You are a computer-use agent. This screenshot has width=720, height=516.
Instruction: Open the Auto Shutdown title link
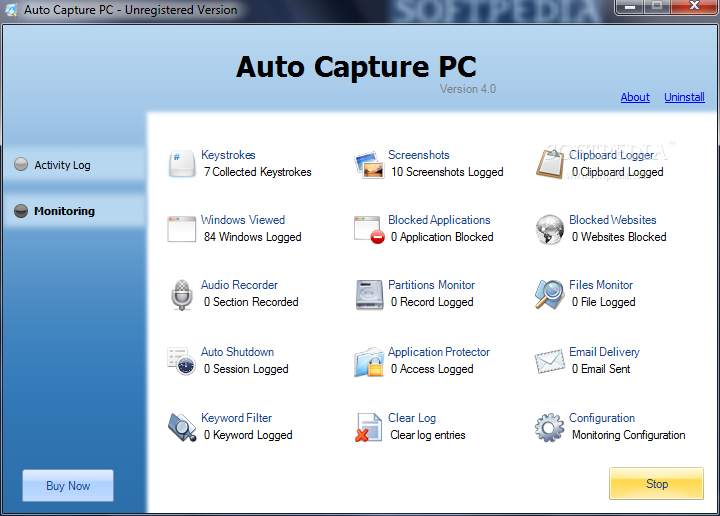click(x=237, y=352)
